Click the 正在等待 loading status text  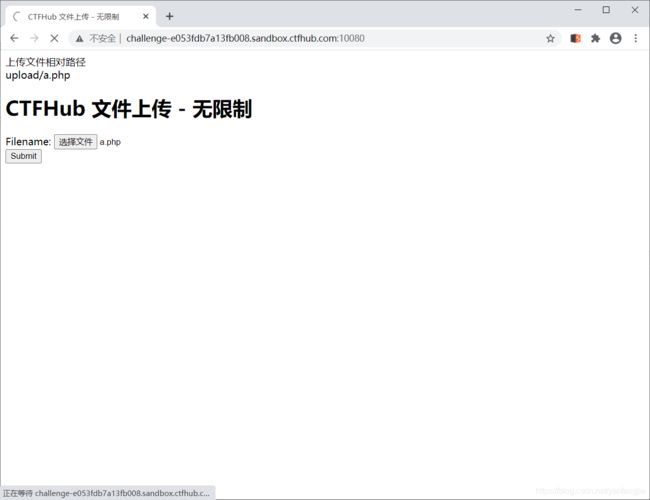(106, 493)
